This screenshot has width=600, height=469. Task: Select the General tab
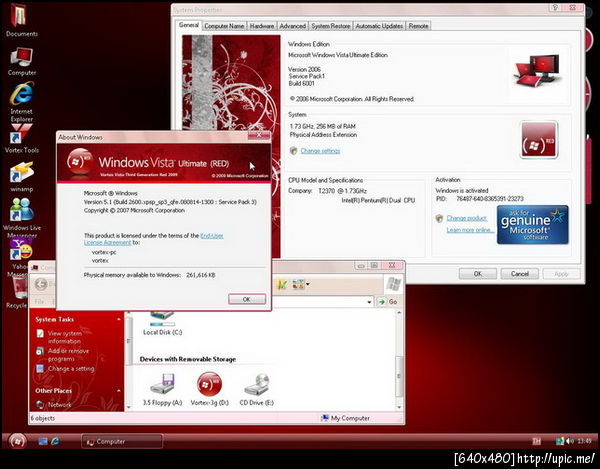tap(189, 25)
